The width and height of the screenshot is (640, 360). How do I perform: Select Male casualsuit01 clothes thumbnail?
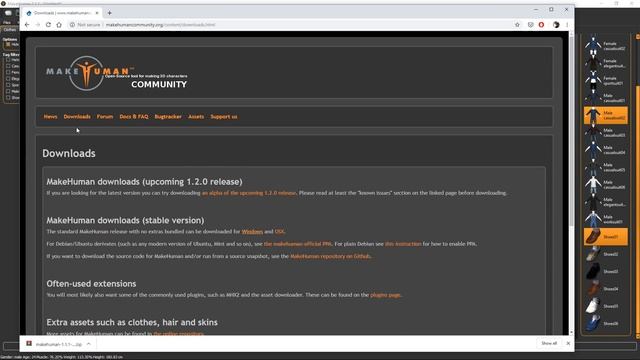point(606,98)
